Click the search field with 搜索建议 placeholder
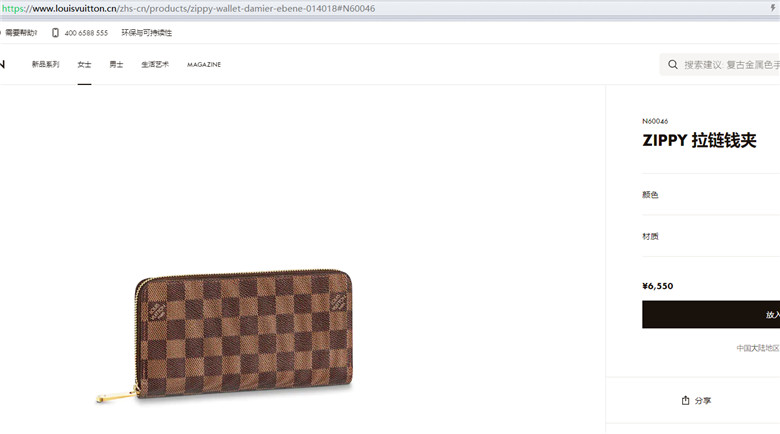The image size is (780, 434). coord(720,65)
